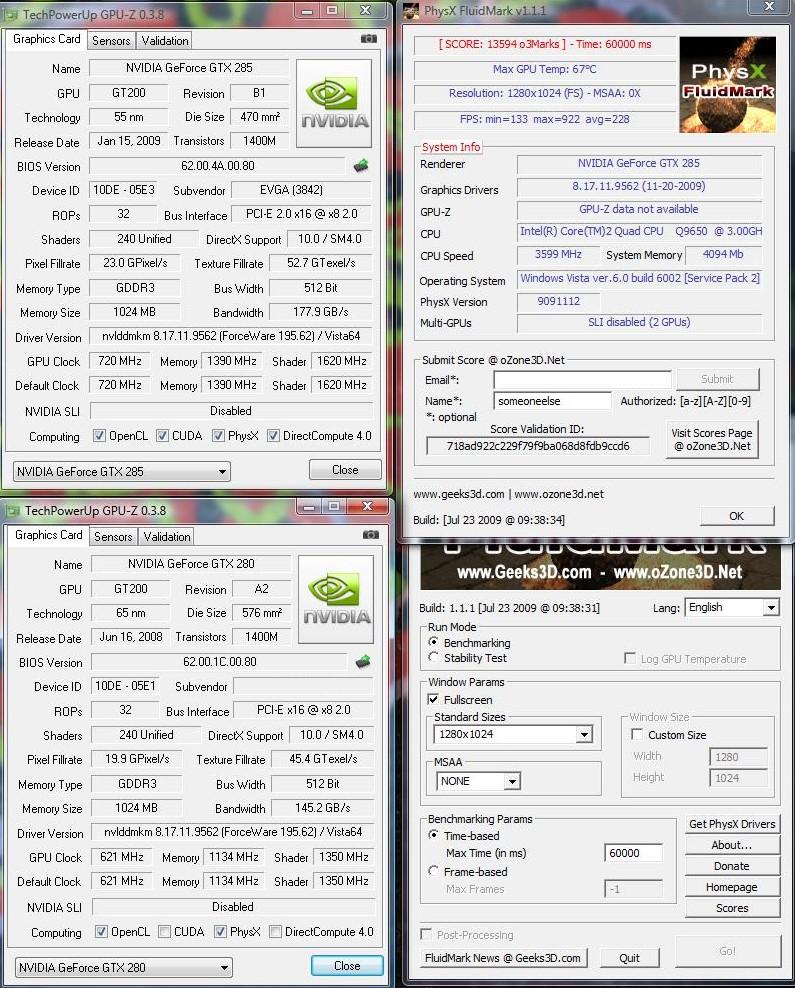Screen dimensions: 795x988
Task: Click the Donate button
Action: click(x=732, y=866)
